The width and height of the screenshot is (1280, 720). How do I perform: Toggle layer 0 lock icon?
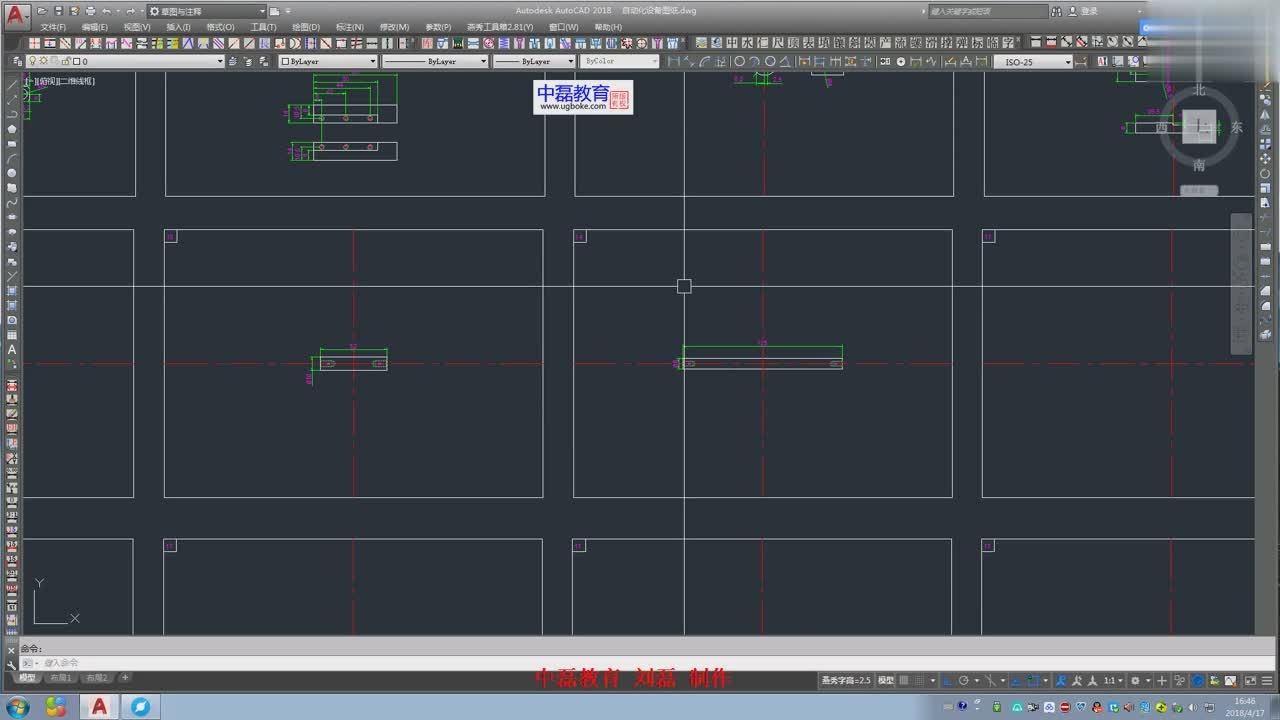coord(64,61)
